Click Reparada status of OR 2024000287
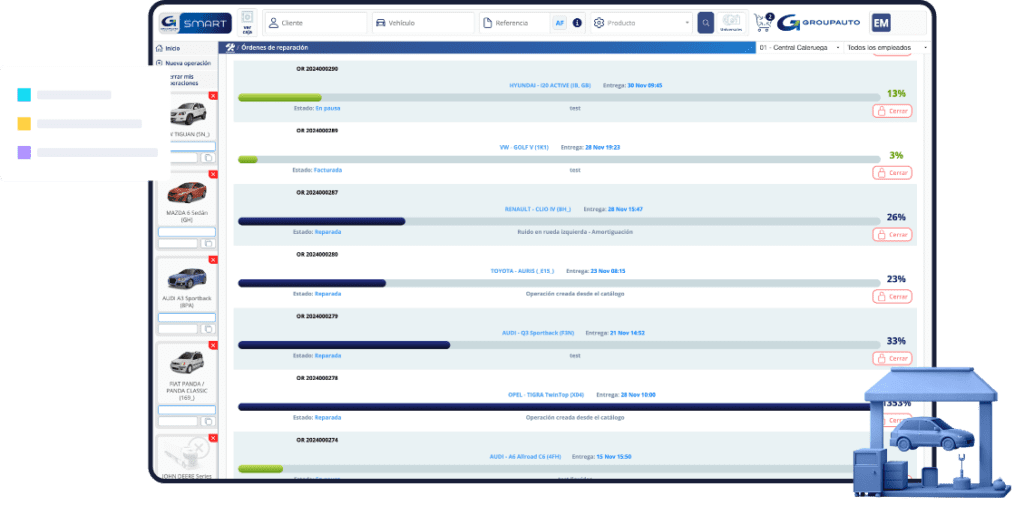The width and height of the screenshot is (1024, 525). pos(328,232)
